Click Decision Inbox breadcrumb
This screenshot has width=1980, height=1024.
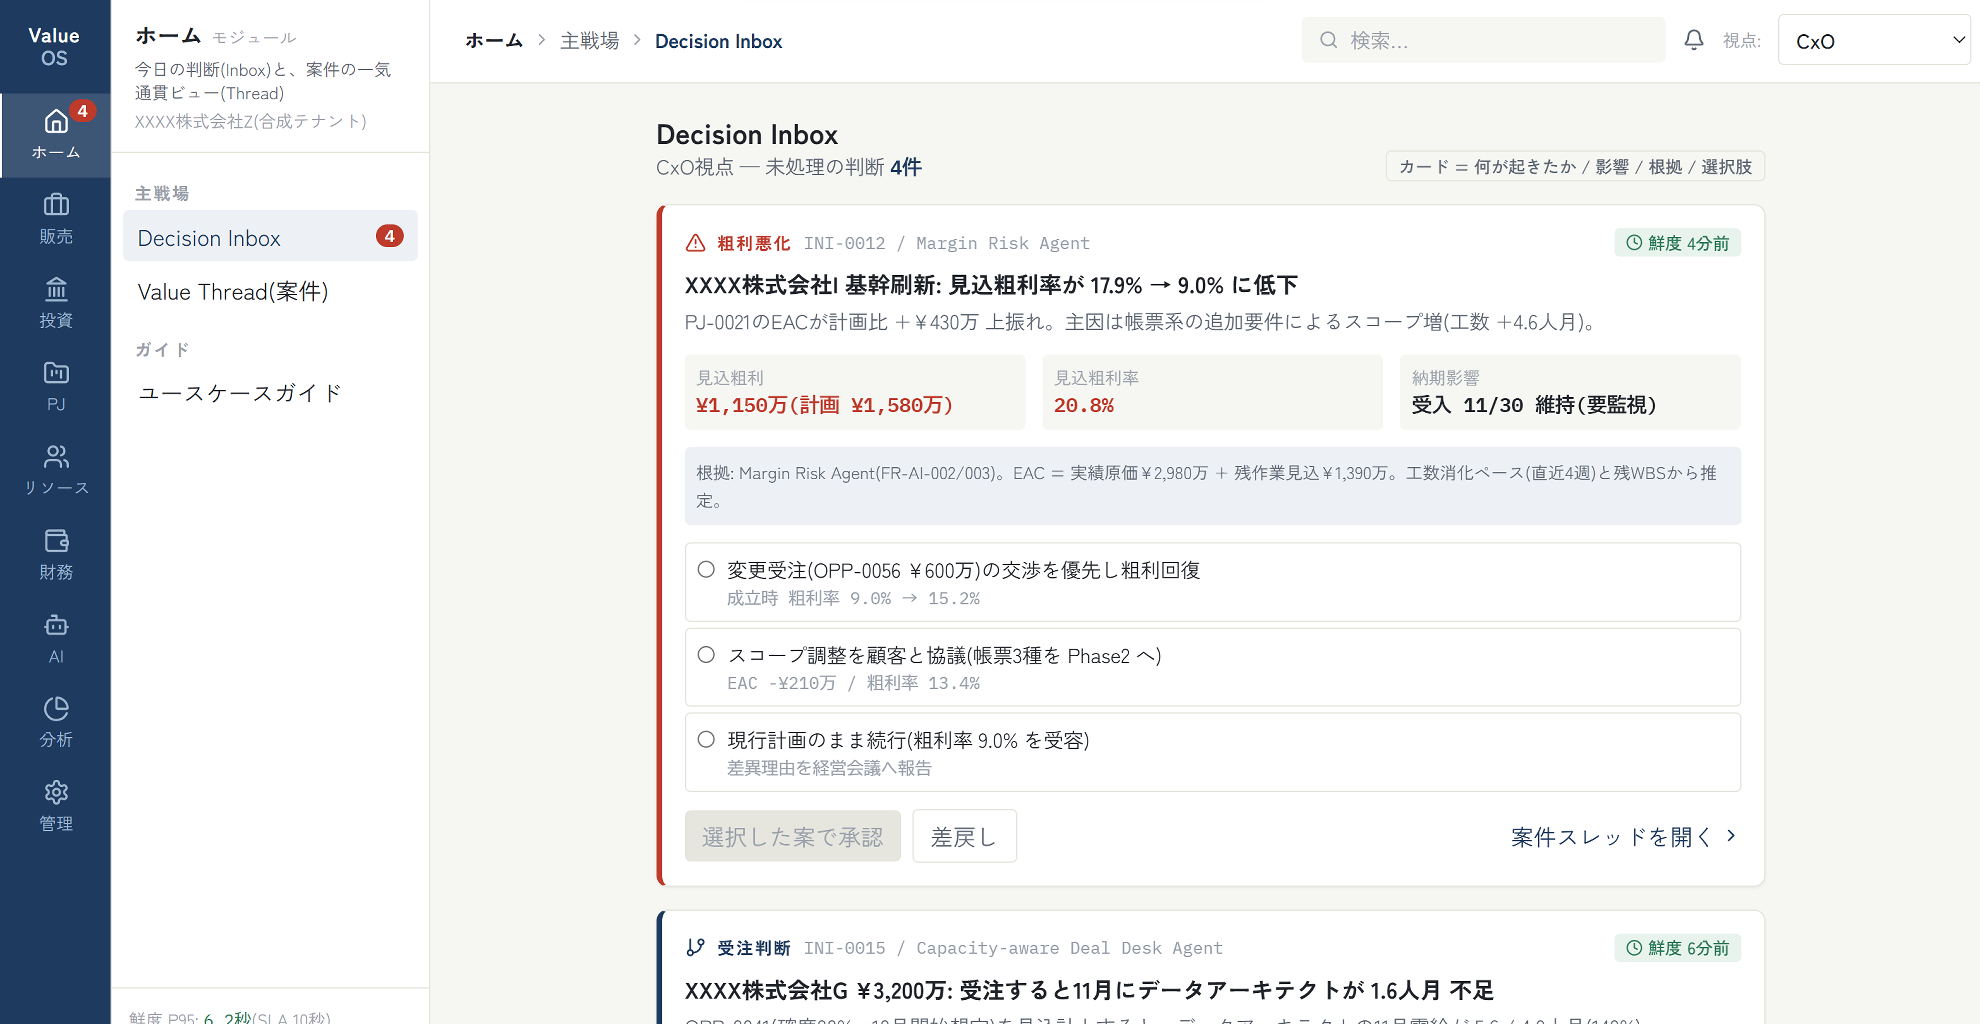click(x=718, y=41)
